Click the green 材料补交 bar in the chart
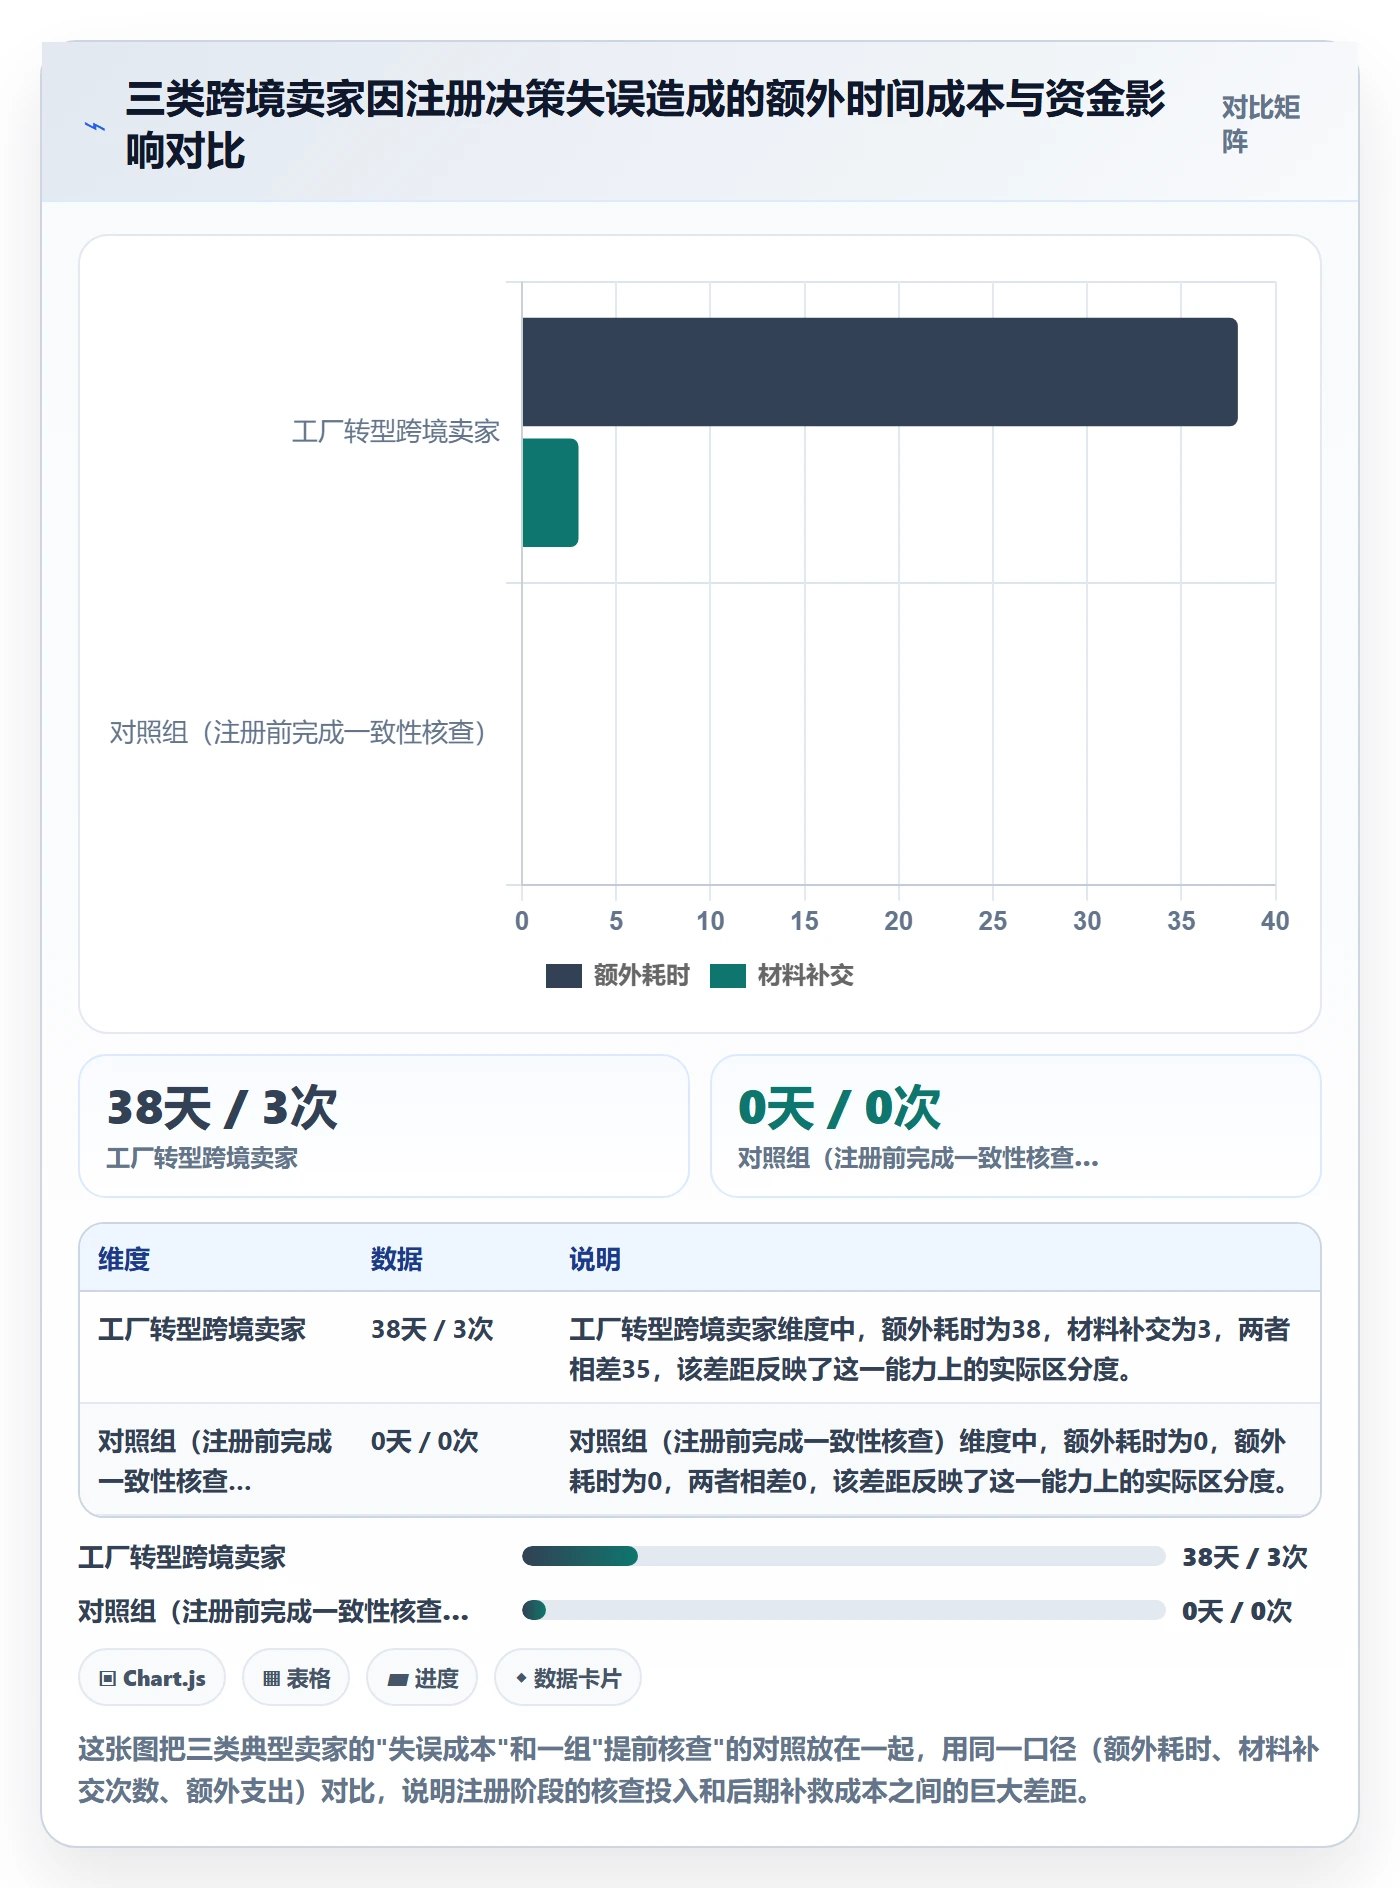The height and width of the screenshot is (1888, 1400). 550,493
